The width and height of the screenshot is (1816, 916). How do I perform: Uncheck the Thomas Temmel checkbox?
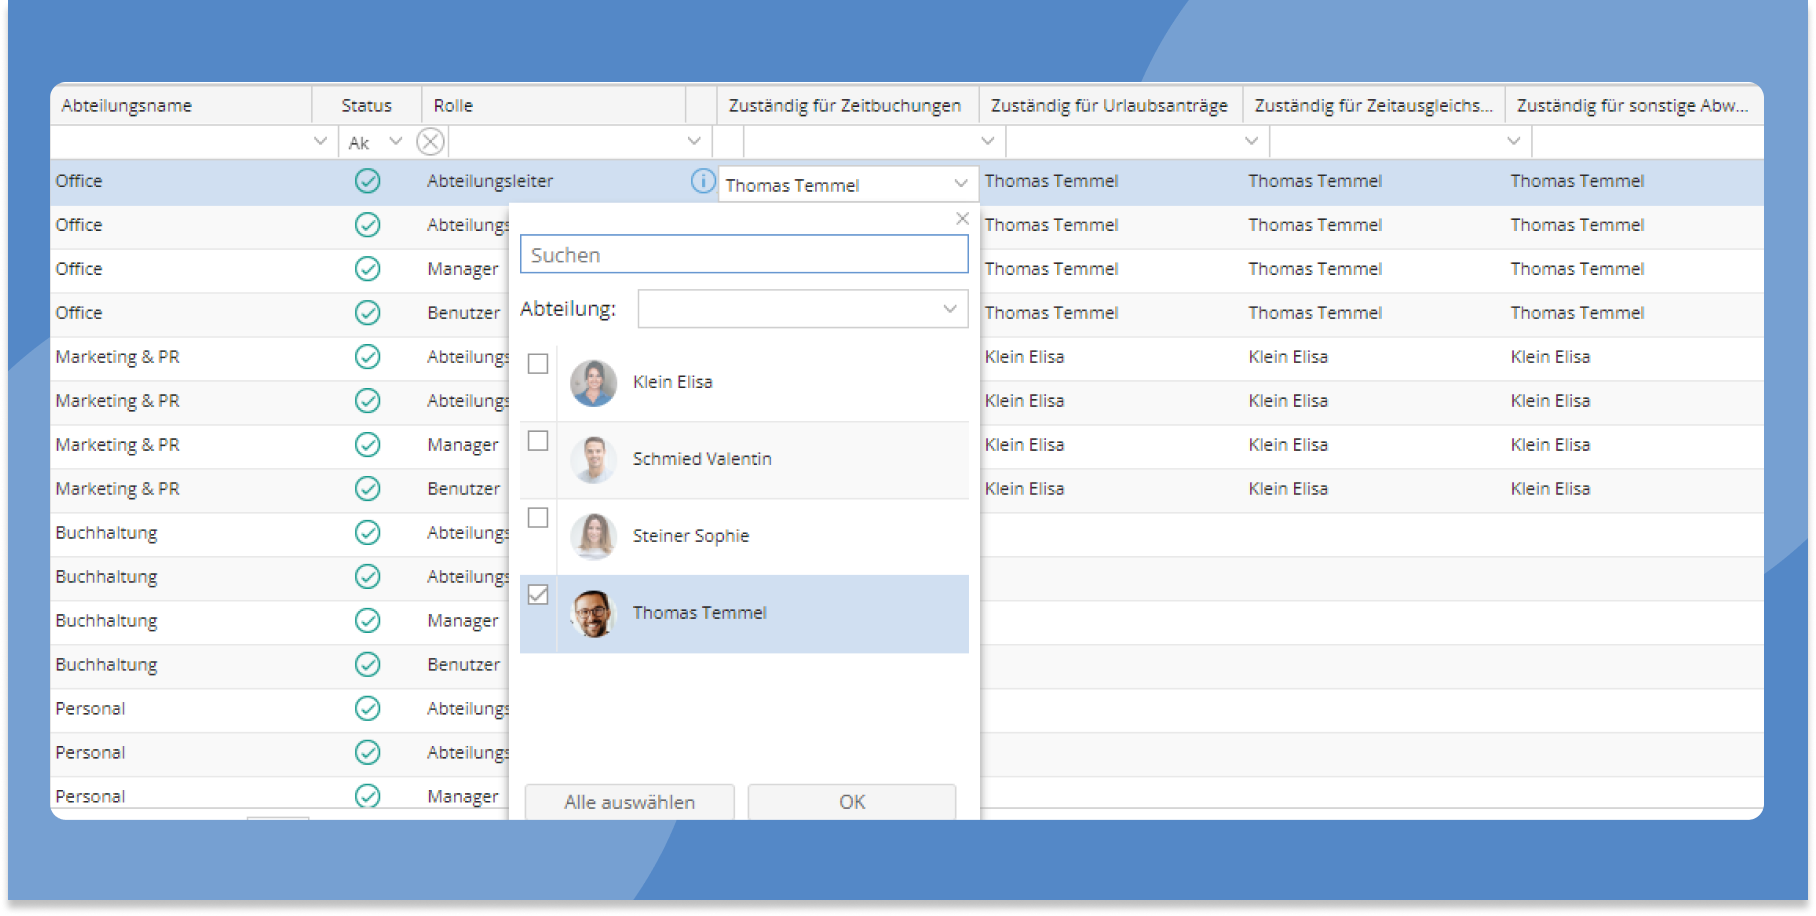(538, 595)
